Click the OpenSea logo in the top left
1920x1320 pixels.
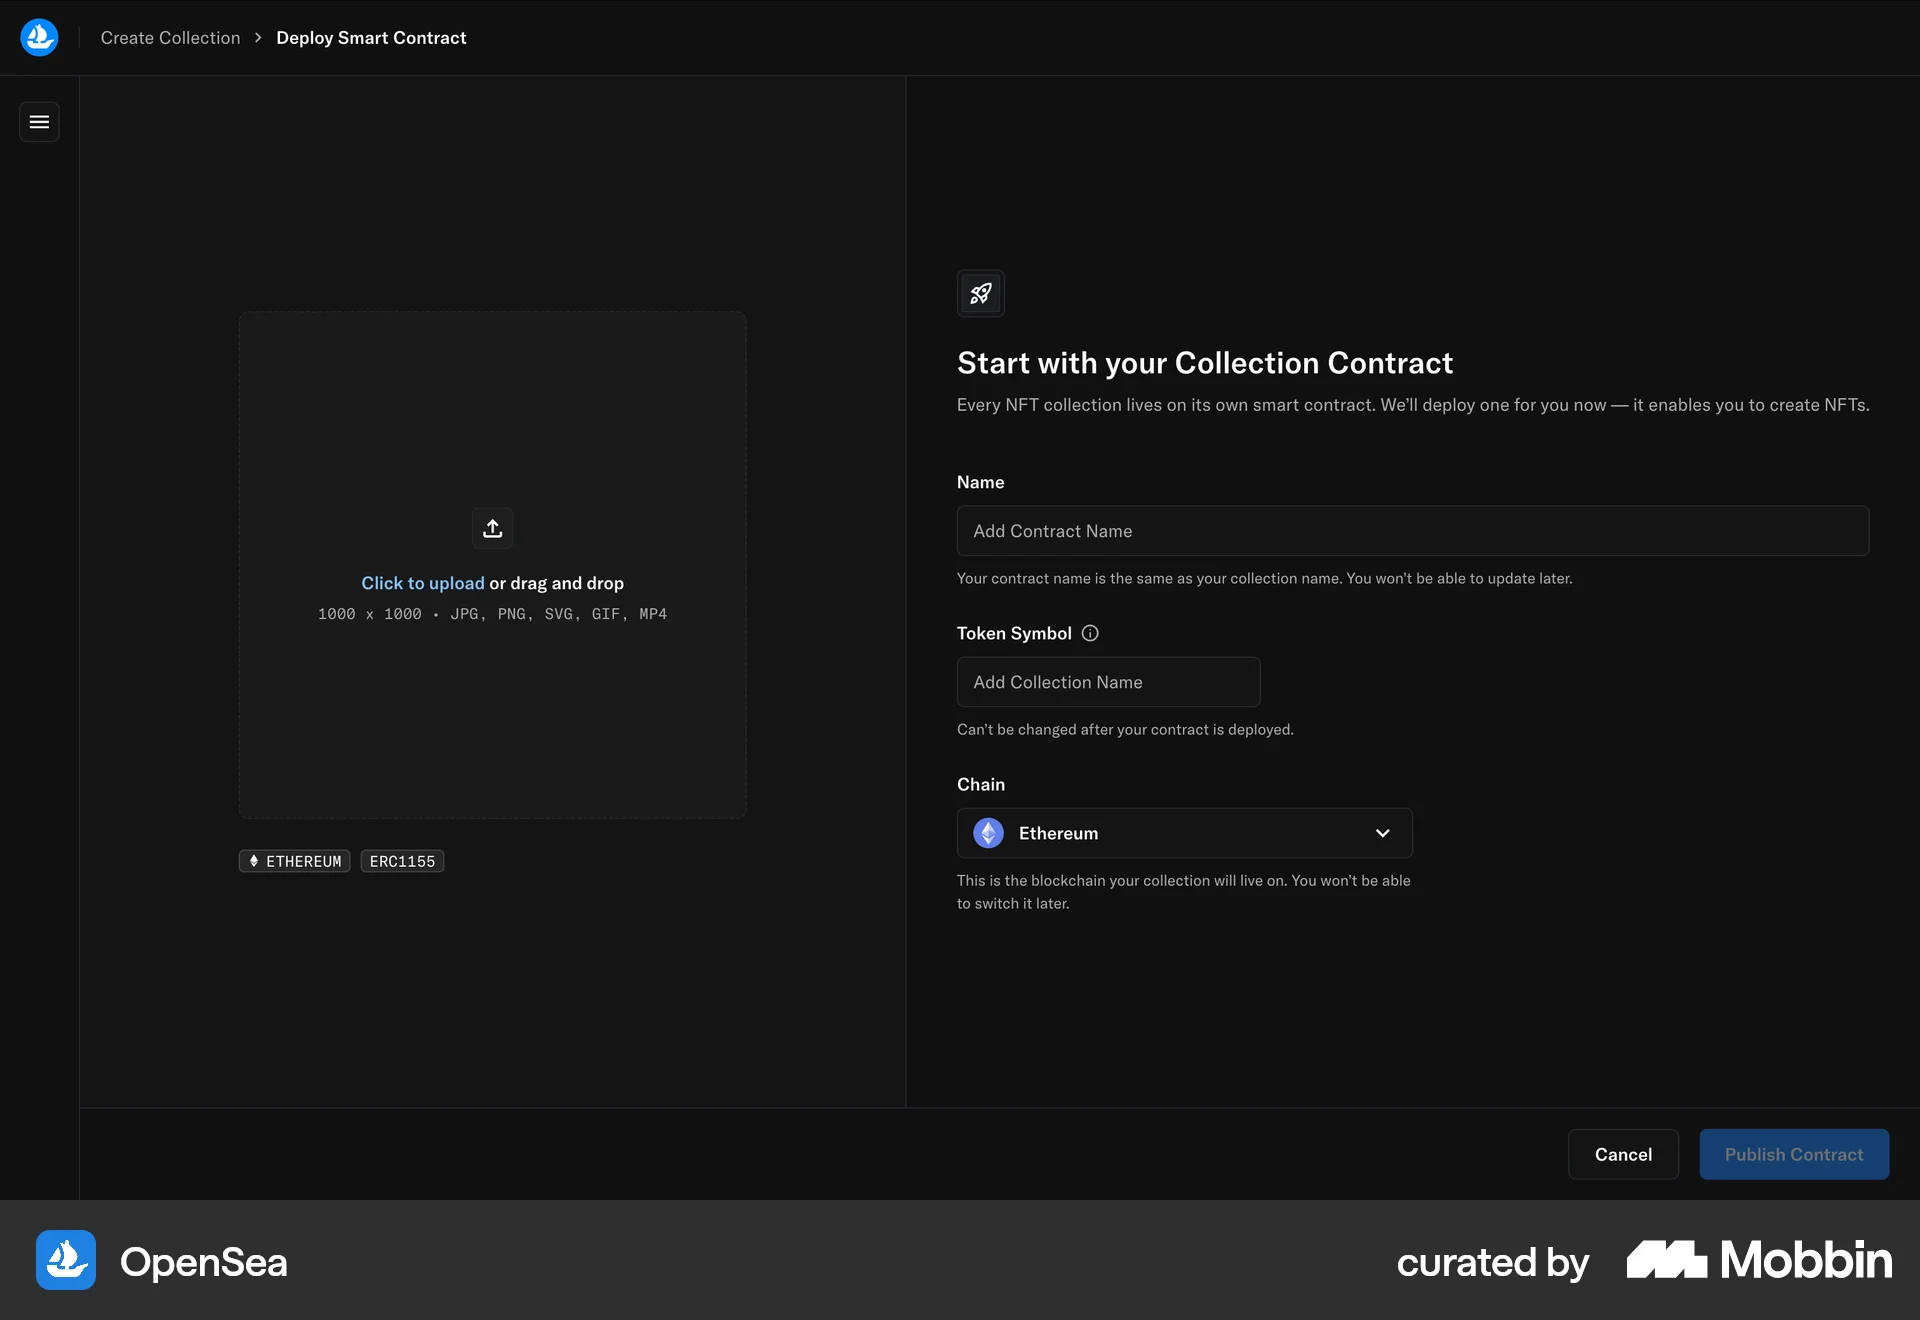click(x=39, y=37)
